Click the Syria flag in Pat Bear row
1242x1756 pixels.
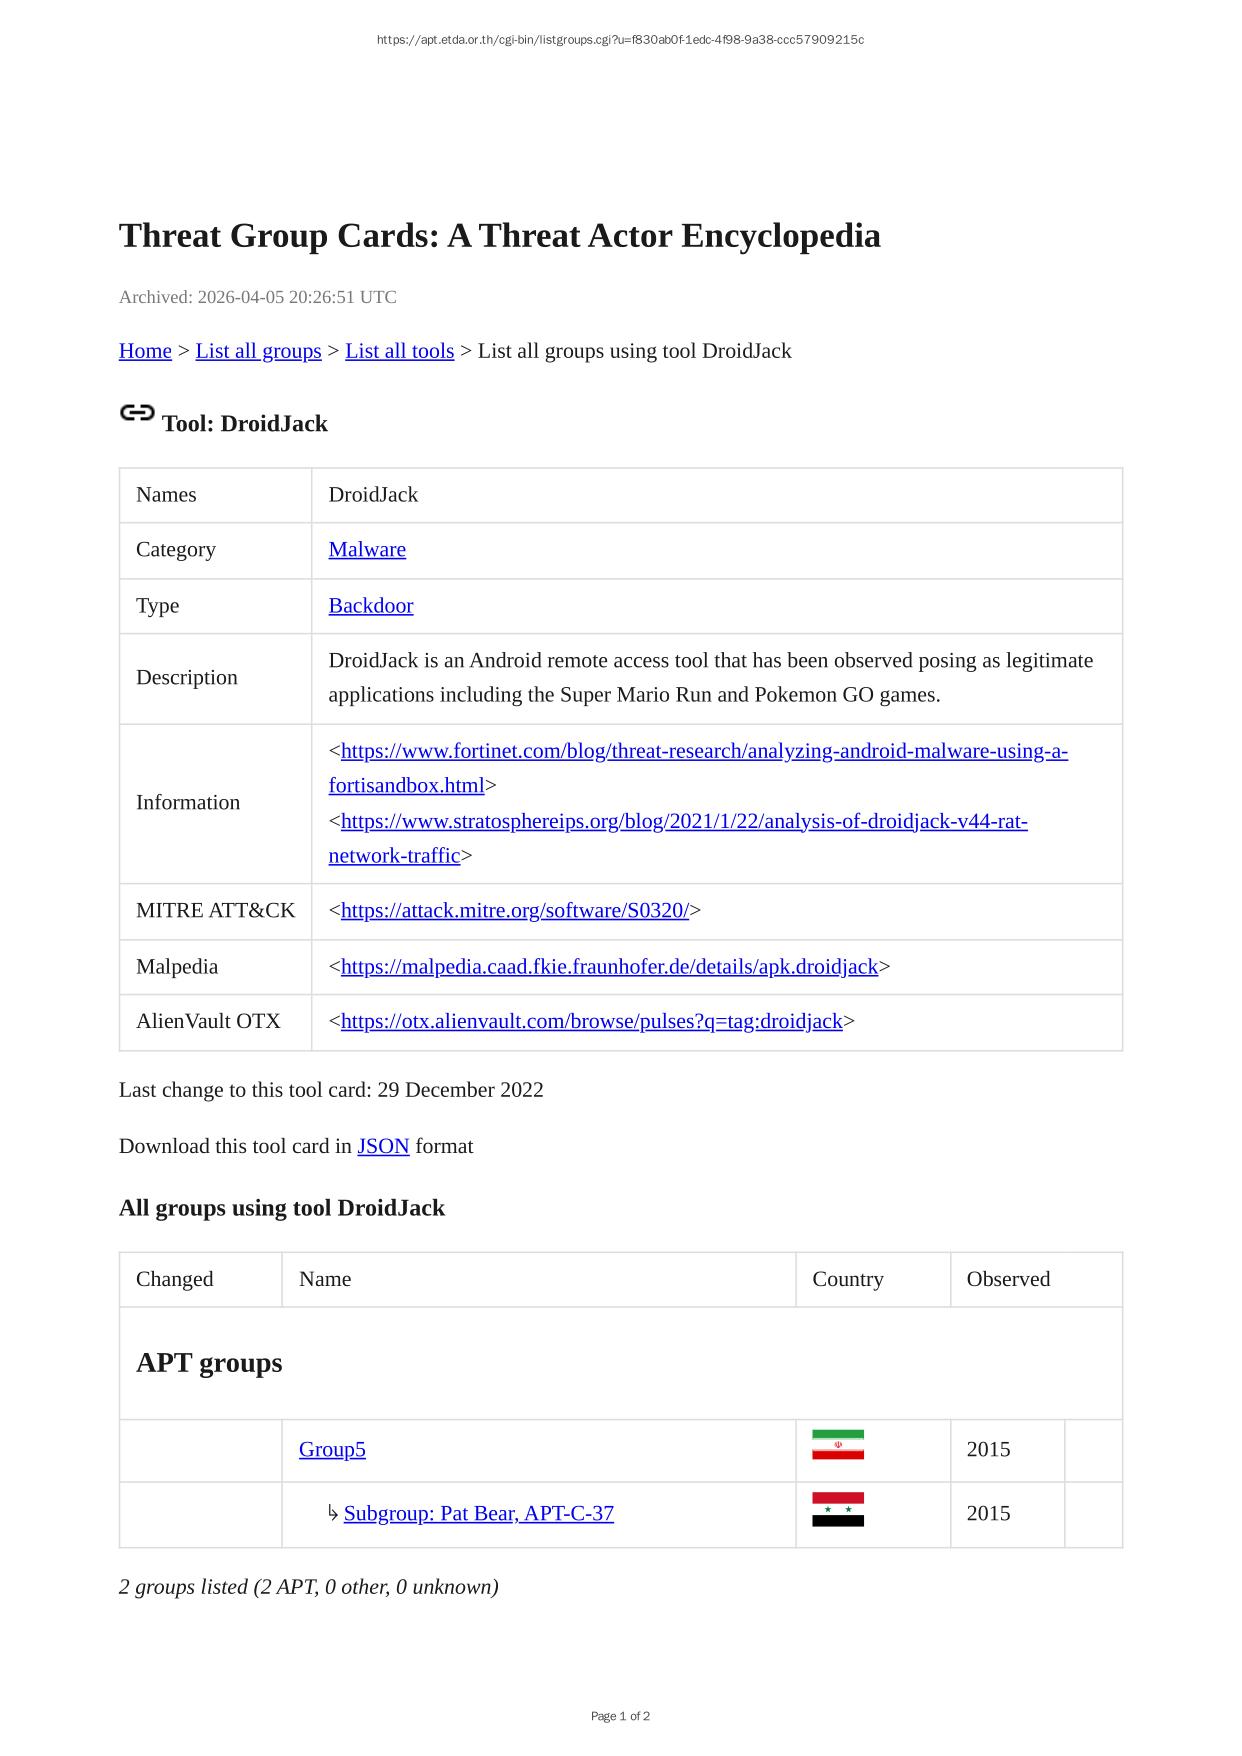(837, 1509)
